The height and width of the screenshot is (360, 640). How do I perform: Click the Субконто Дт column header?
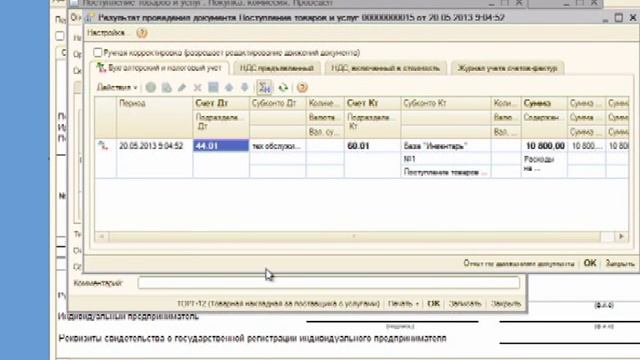coord(278,103)
